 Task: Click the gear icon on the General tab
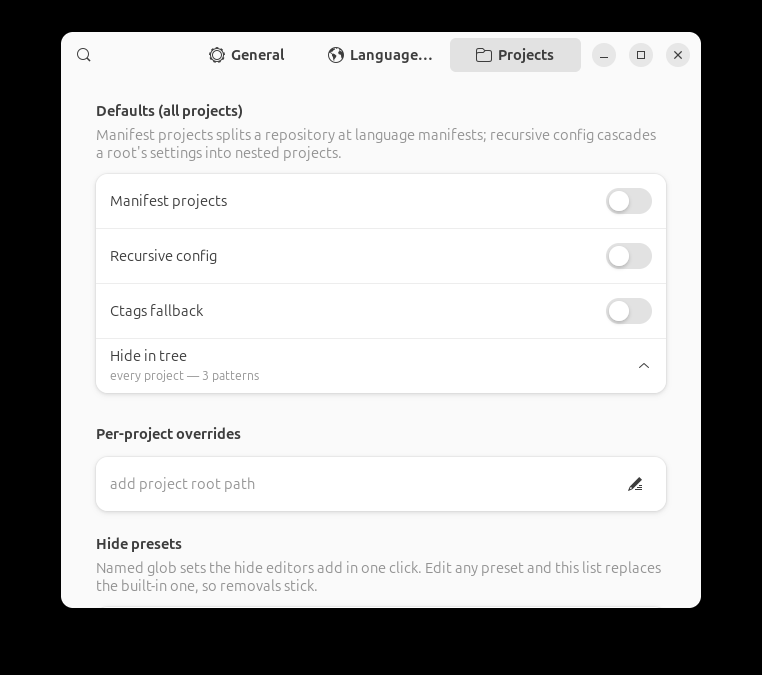click(217, 55)
